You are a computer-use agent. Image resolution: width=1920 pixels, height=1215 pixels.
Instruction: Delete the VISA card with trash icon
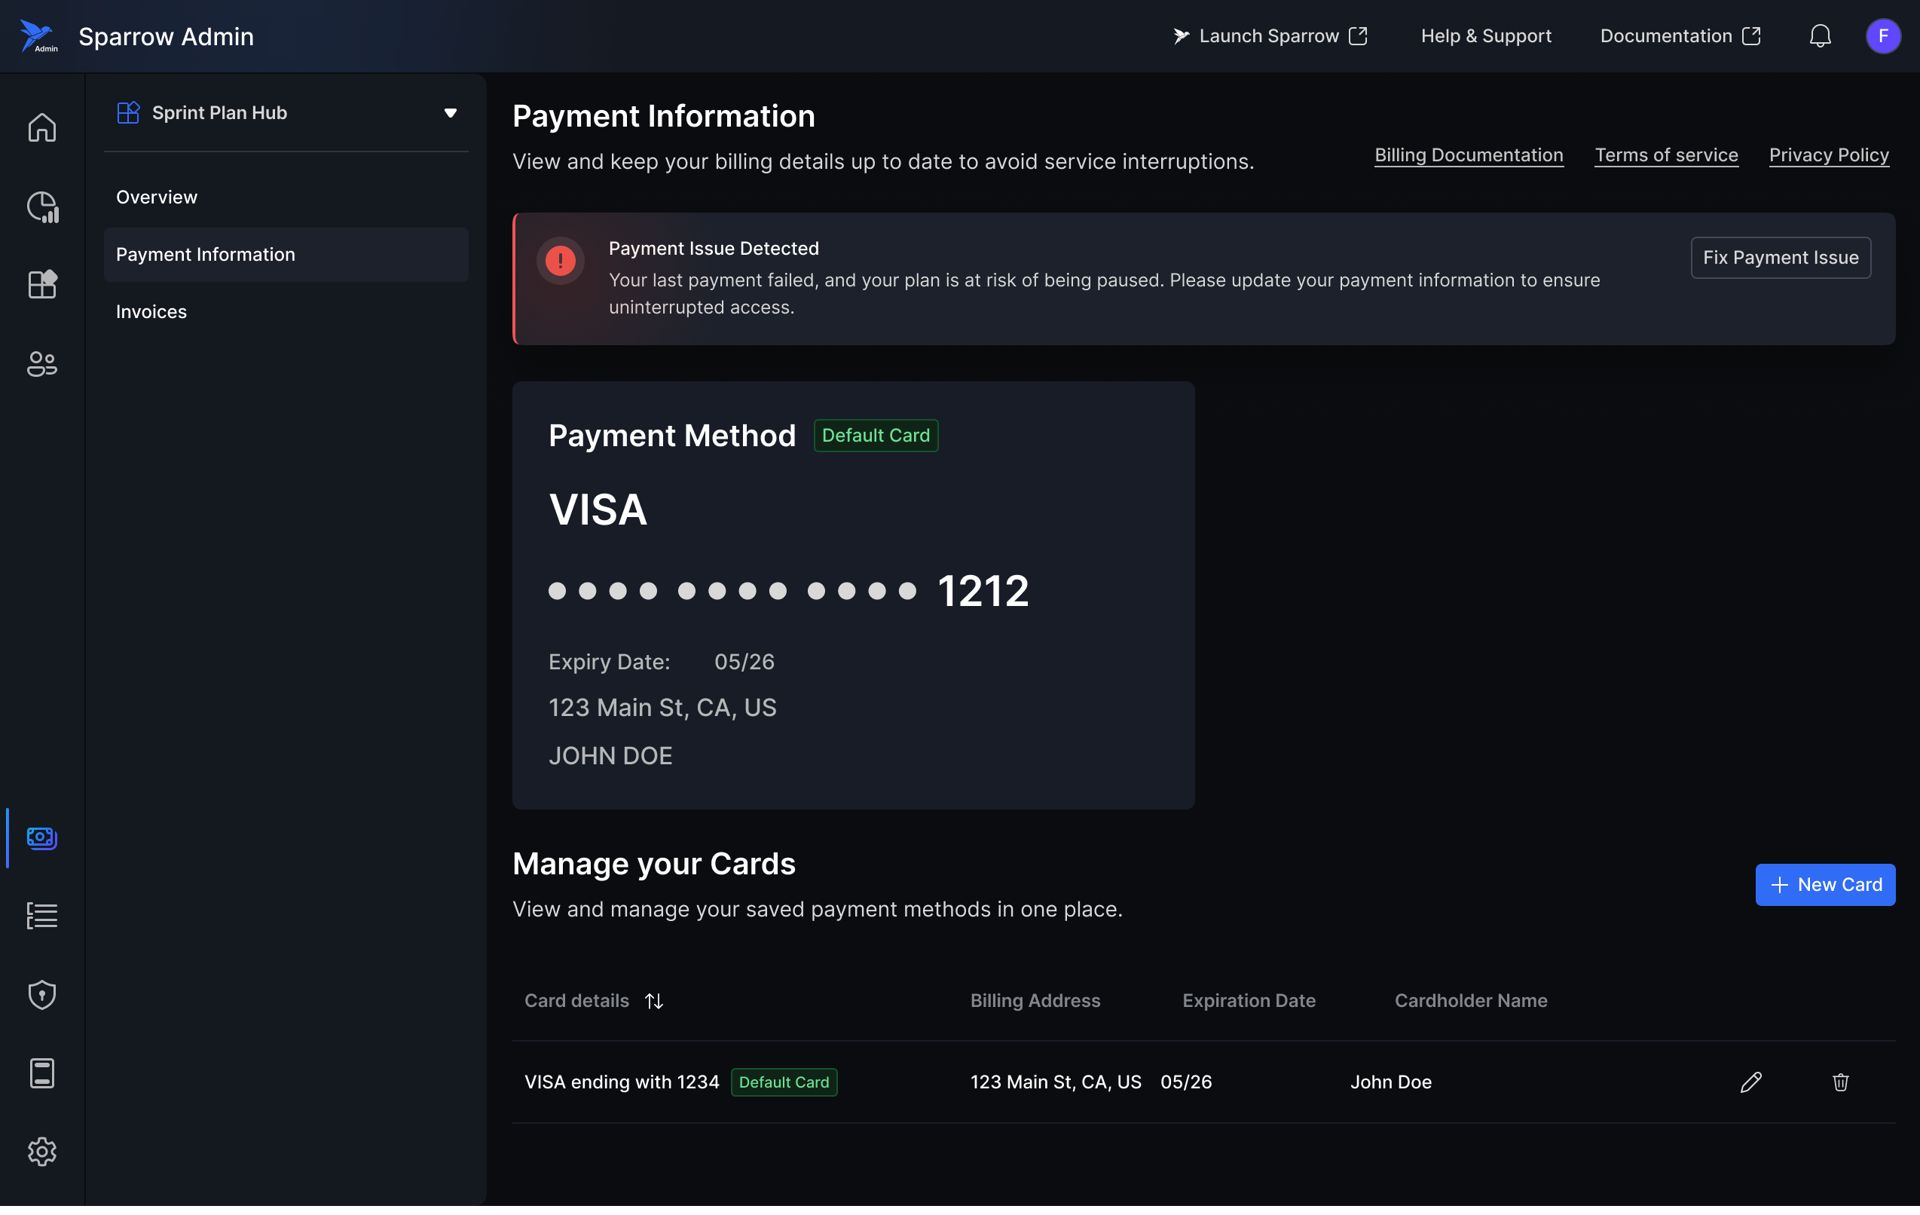(1840, 1082)
